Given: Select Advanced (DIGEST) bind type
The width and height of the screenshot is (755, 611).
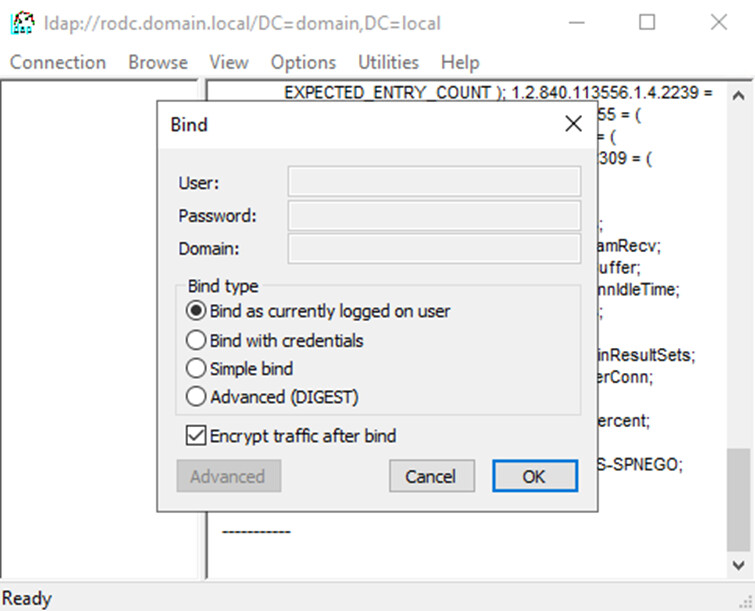Looking at the screenshot, I should [x=197, y=397].
